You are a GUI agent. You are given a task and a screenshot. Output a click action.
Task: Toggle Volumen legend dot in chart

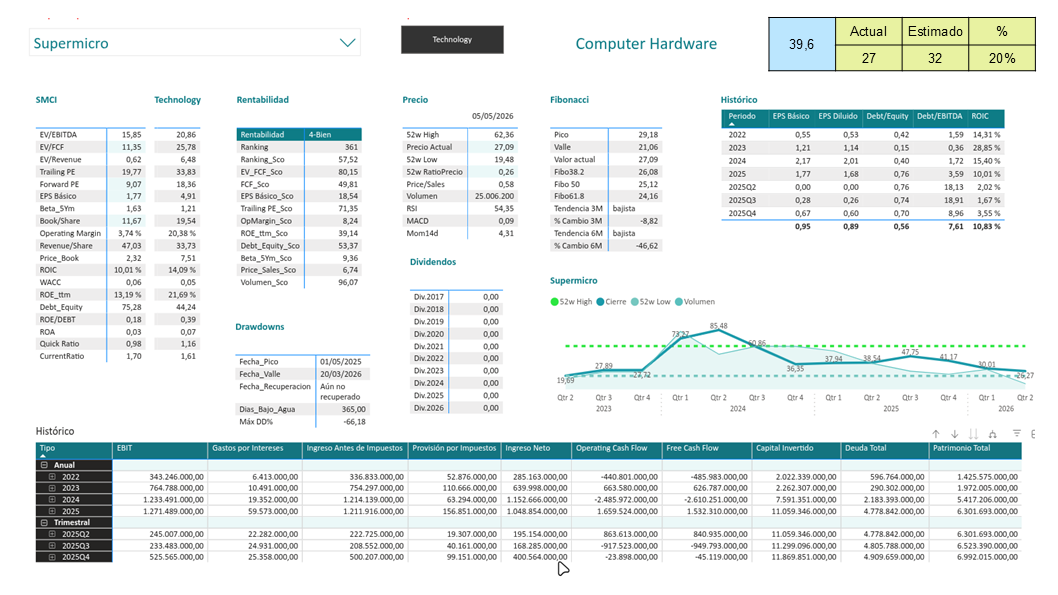point(679,302)
